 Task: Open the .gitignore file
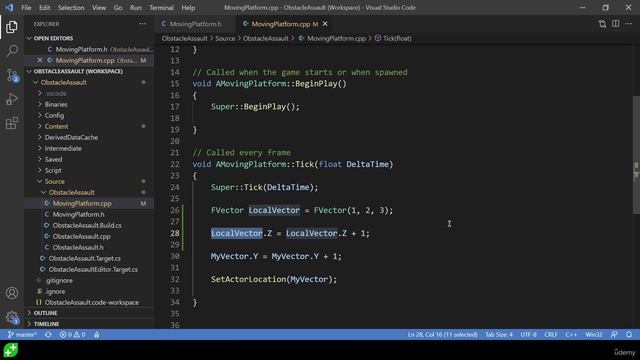pyautogui.click(x=90, y=281)
